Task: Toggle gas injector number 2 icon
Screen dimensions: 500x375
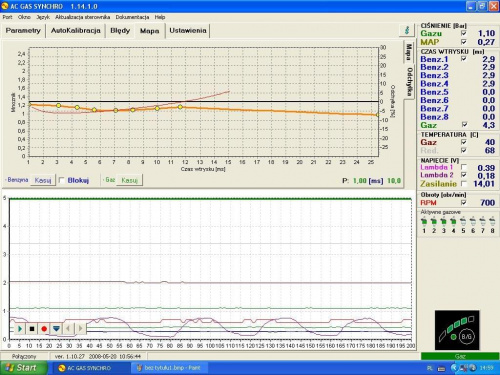Action: pos(434,221)
